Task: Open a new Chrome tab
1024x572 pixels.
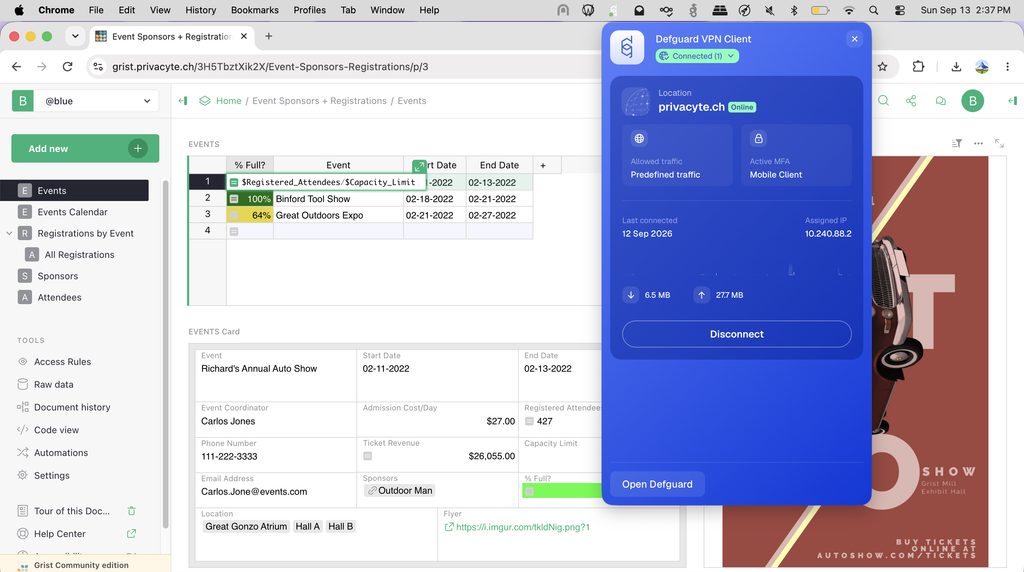Action: (268, 37)
